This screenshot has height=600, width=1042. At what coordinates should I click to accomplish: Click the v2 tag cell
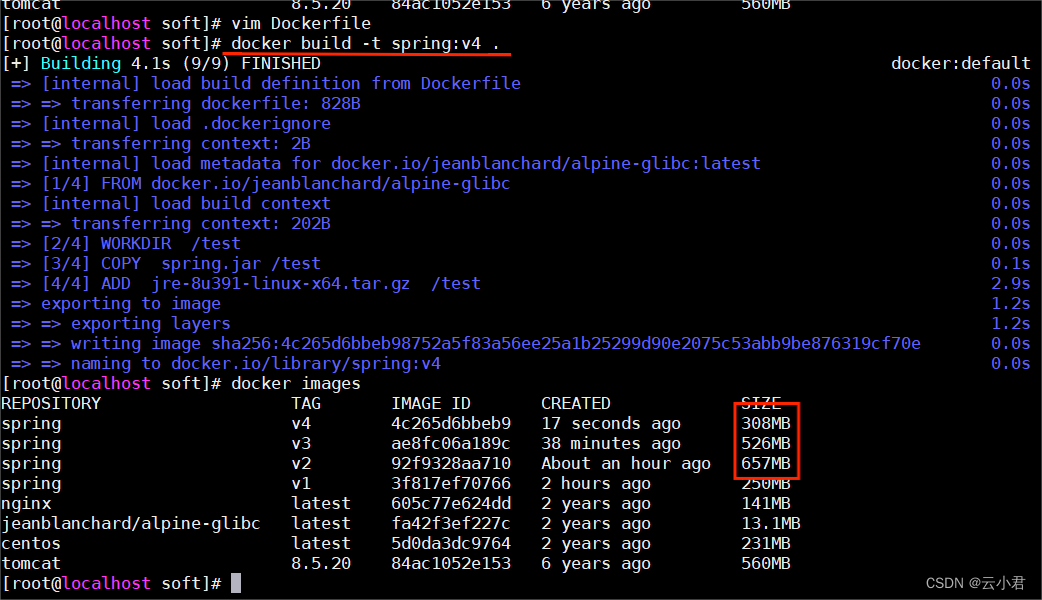pyautogui.click(x=301, y=464)
